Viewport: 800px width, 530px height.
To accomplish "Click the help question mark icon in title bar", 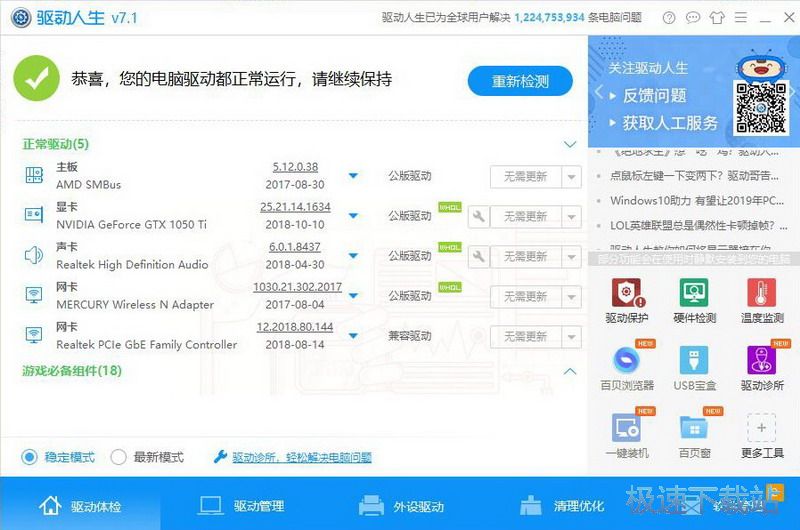I will pyautogui.click(x=669, y=18).
